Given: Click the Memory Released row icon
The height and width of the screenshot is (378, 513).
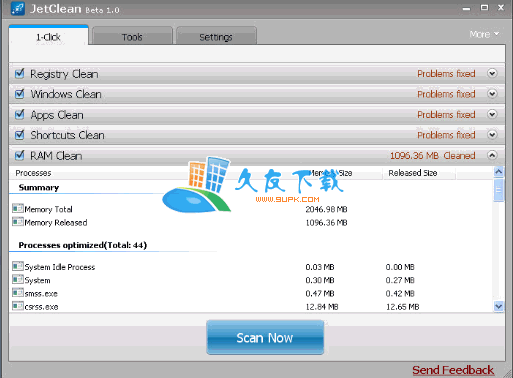Looking at the screenshot, I should click(x=18, y=222).
